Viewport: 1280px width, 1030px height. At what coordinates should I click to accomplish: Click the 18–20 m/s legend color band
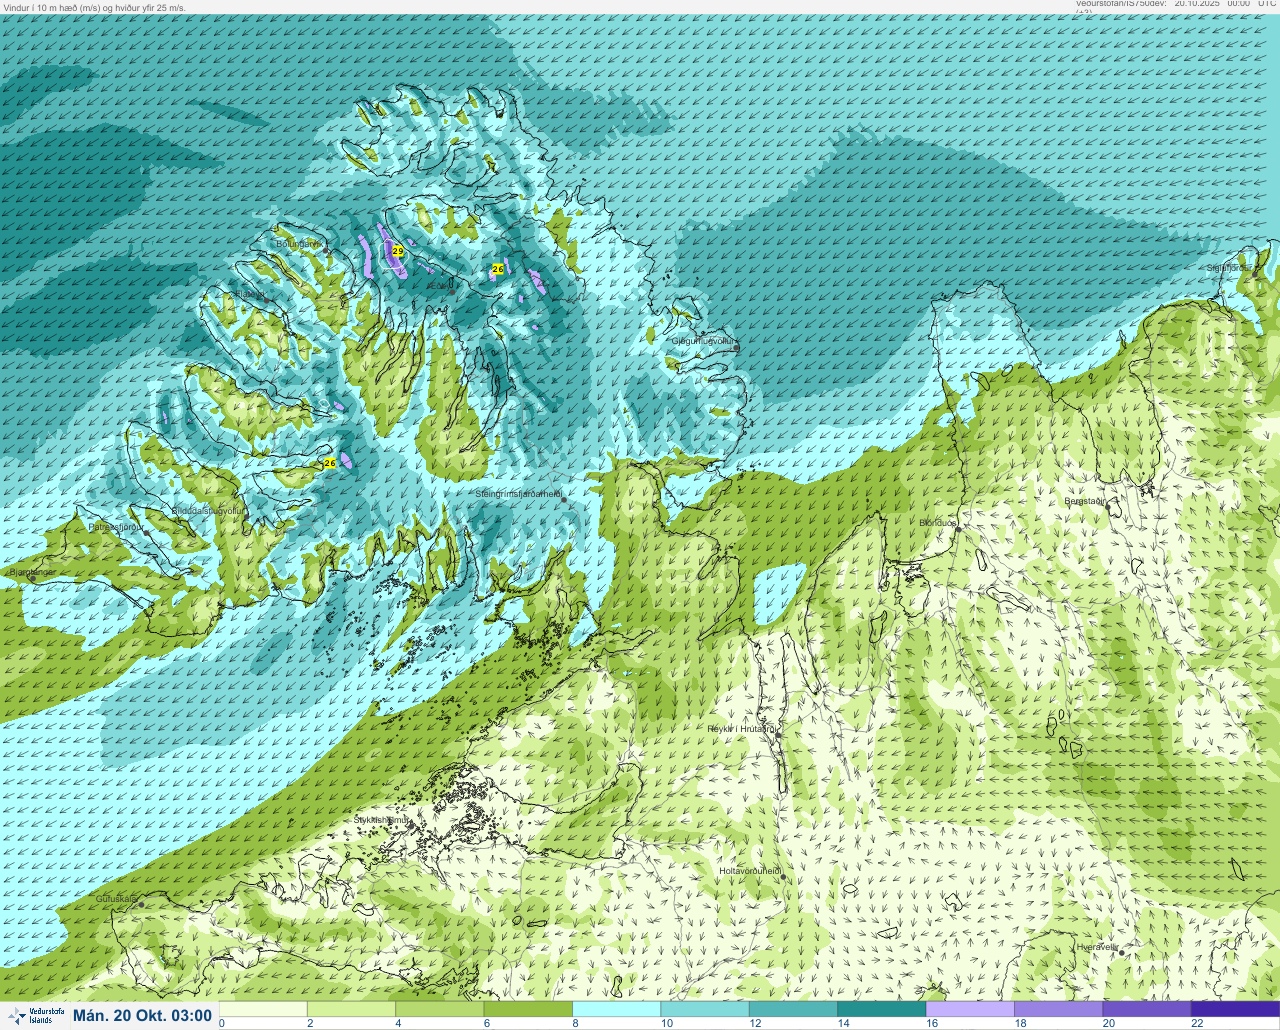[1058, 1009]
